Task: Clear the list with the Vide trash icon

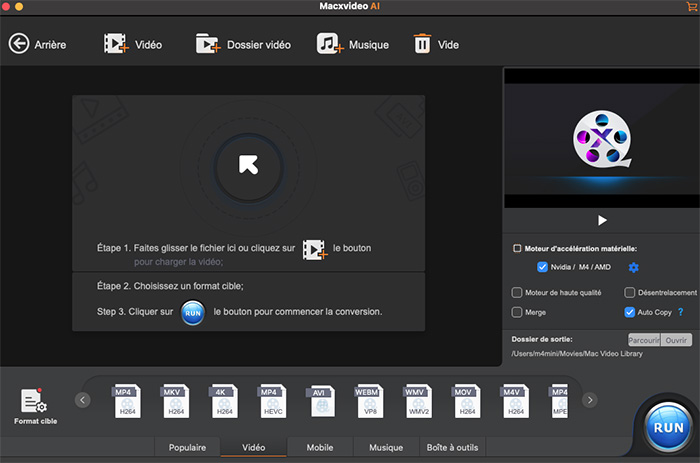Action: click(422, 44)
